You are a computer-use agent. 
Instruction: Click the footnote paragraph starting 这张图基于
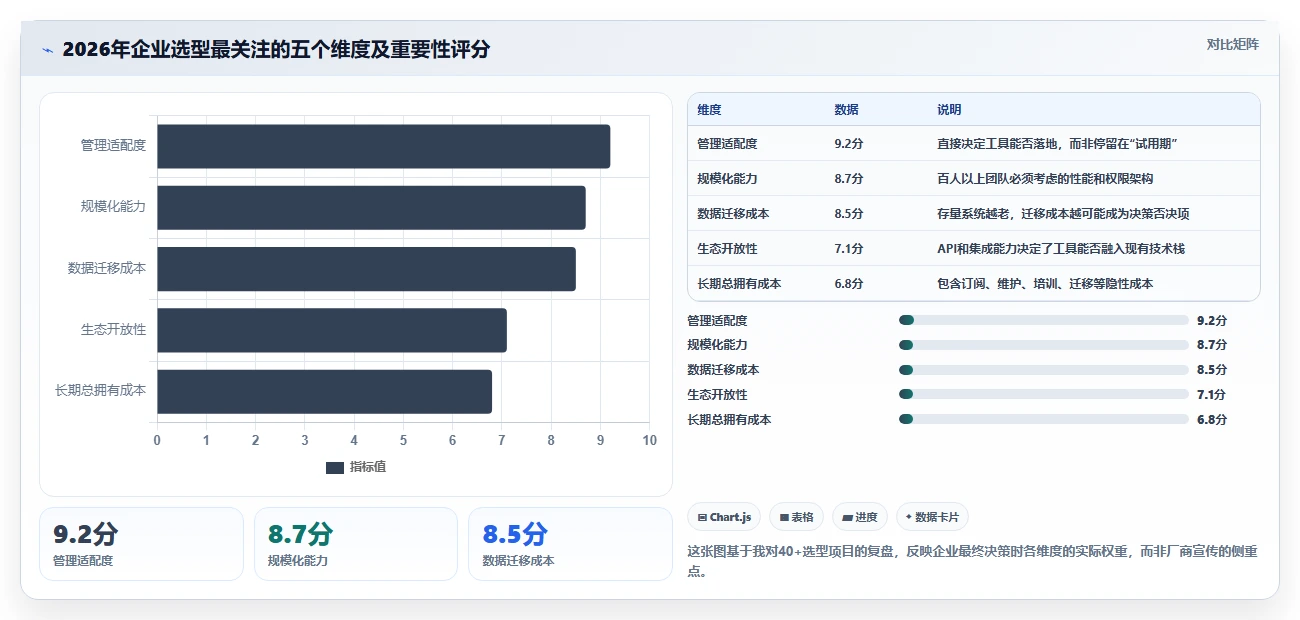(x=972, y=562)
